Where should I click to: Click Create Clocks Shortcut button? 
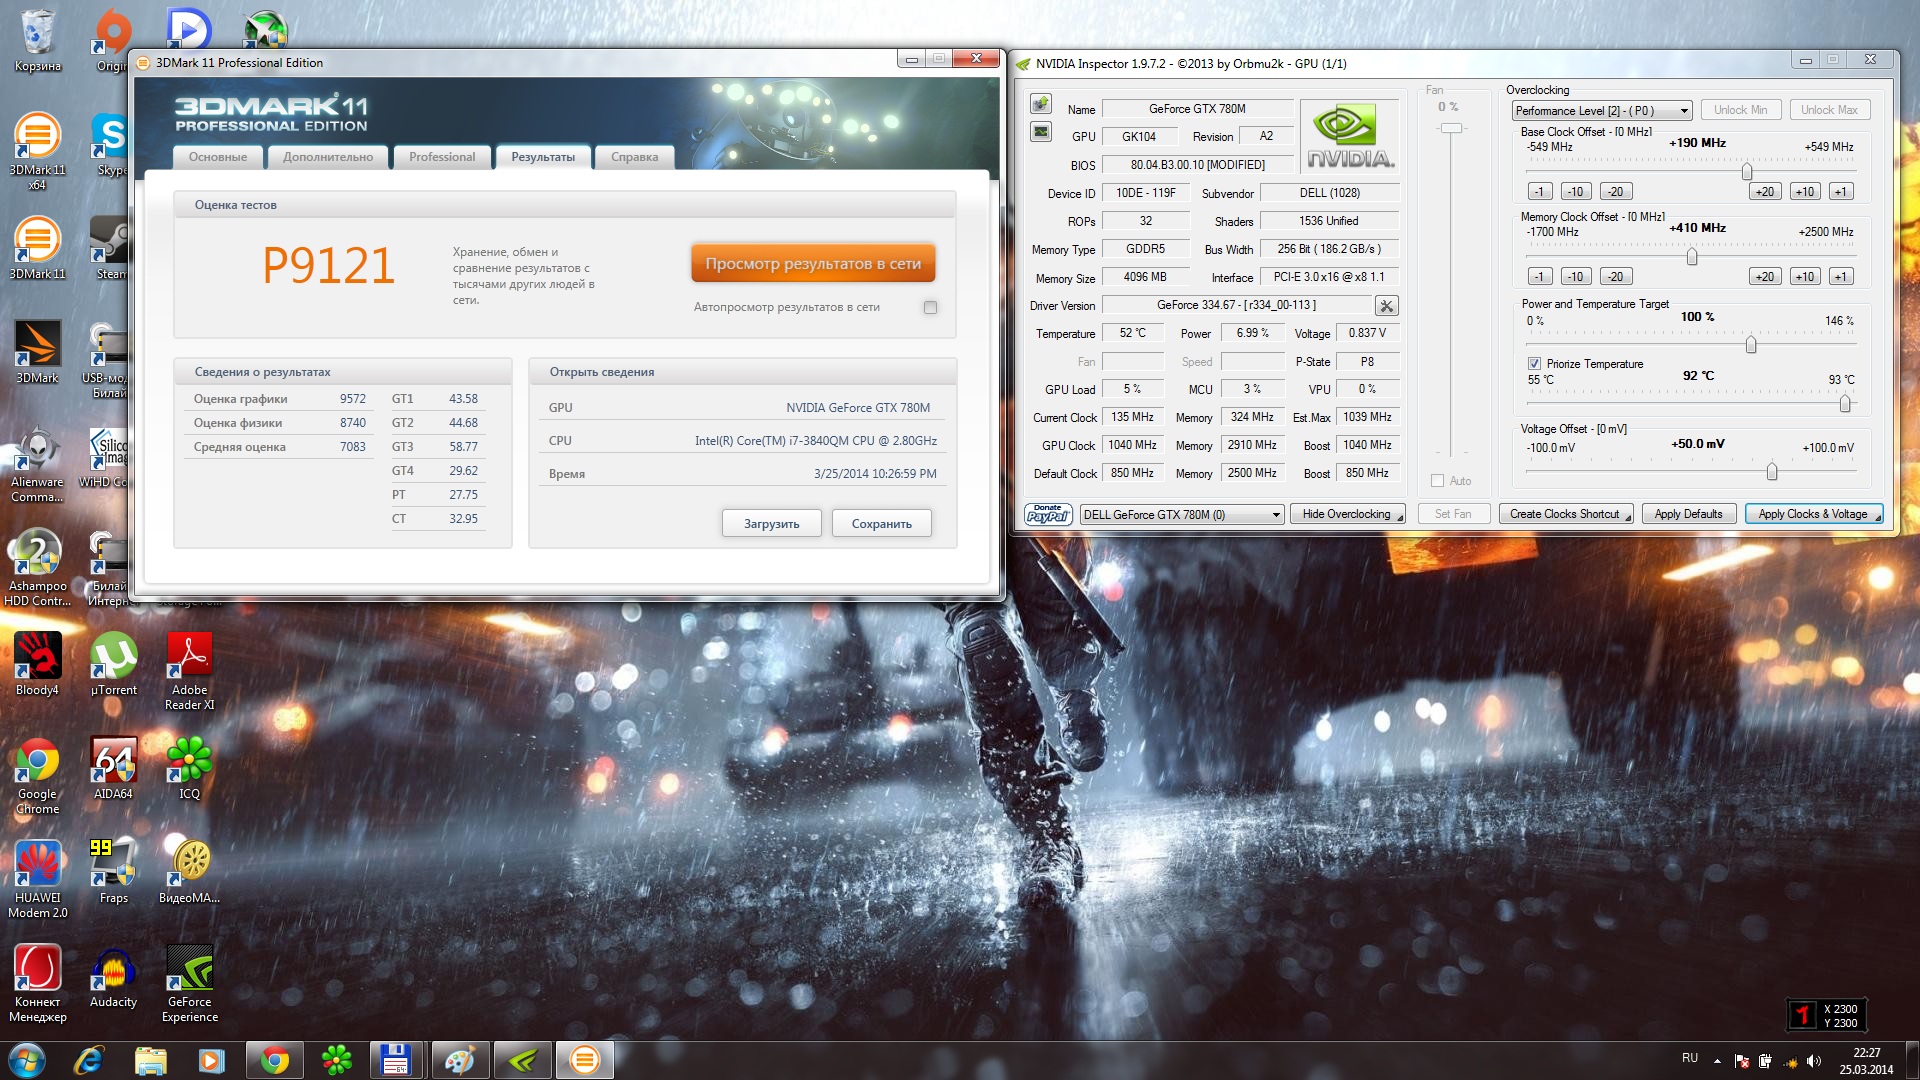click(x=1565, y=514)
